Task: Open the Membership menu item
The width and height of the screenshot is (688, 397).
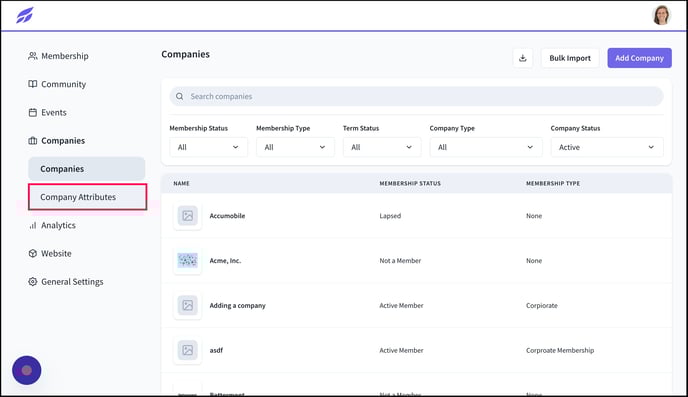Action: [64, 56]
